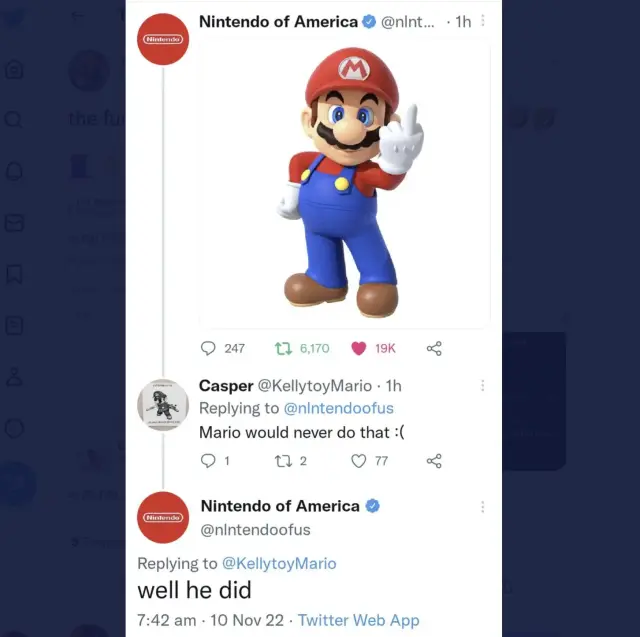Share Casper's reply tweet

(434, 461)
